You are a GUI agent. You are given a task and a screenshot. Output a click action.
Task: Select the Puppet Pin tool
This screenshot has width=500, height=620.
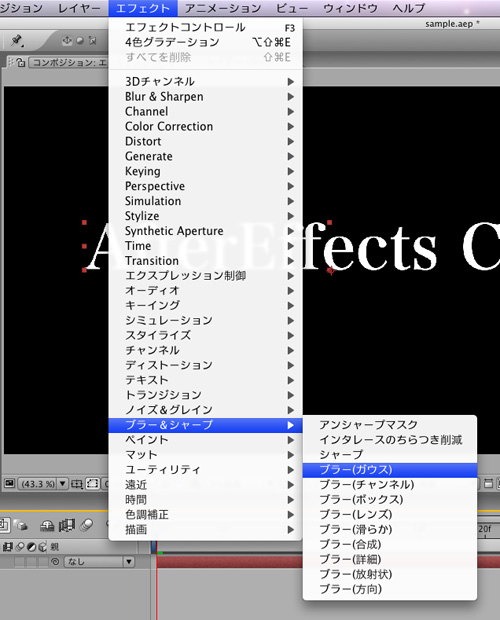[17, 40]
